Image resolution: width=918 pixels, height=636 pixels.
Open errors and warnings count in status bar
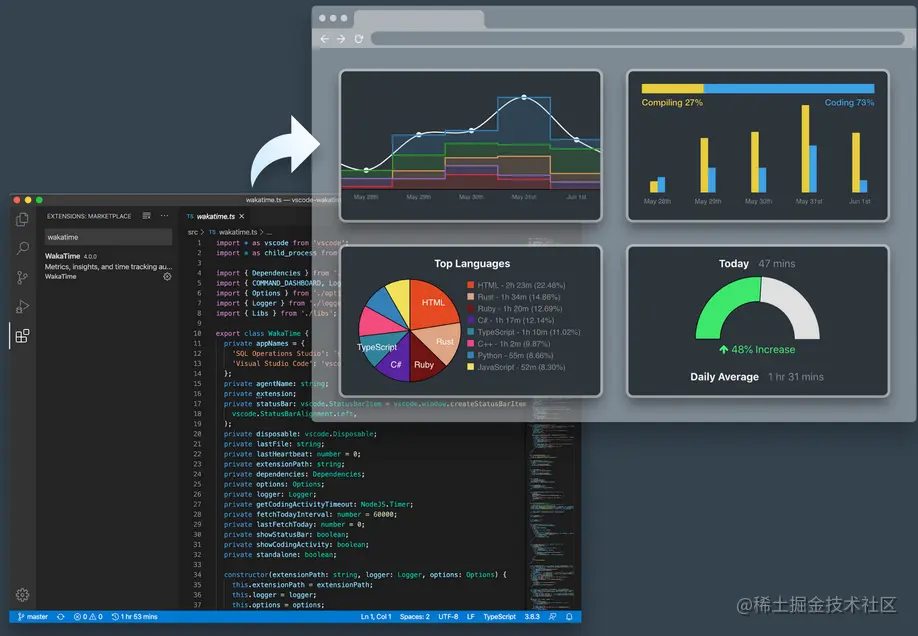point(88,617)
